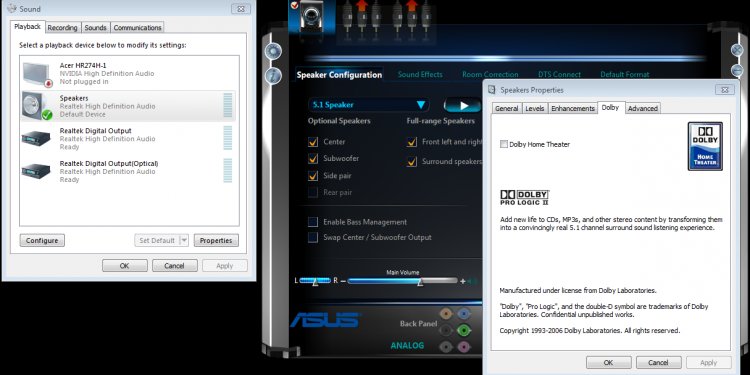This screenshot has height=375, width=750.
Task: Open the Sound Effects tab
Action: (420, 75)
